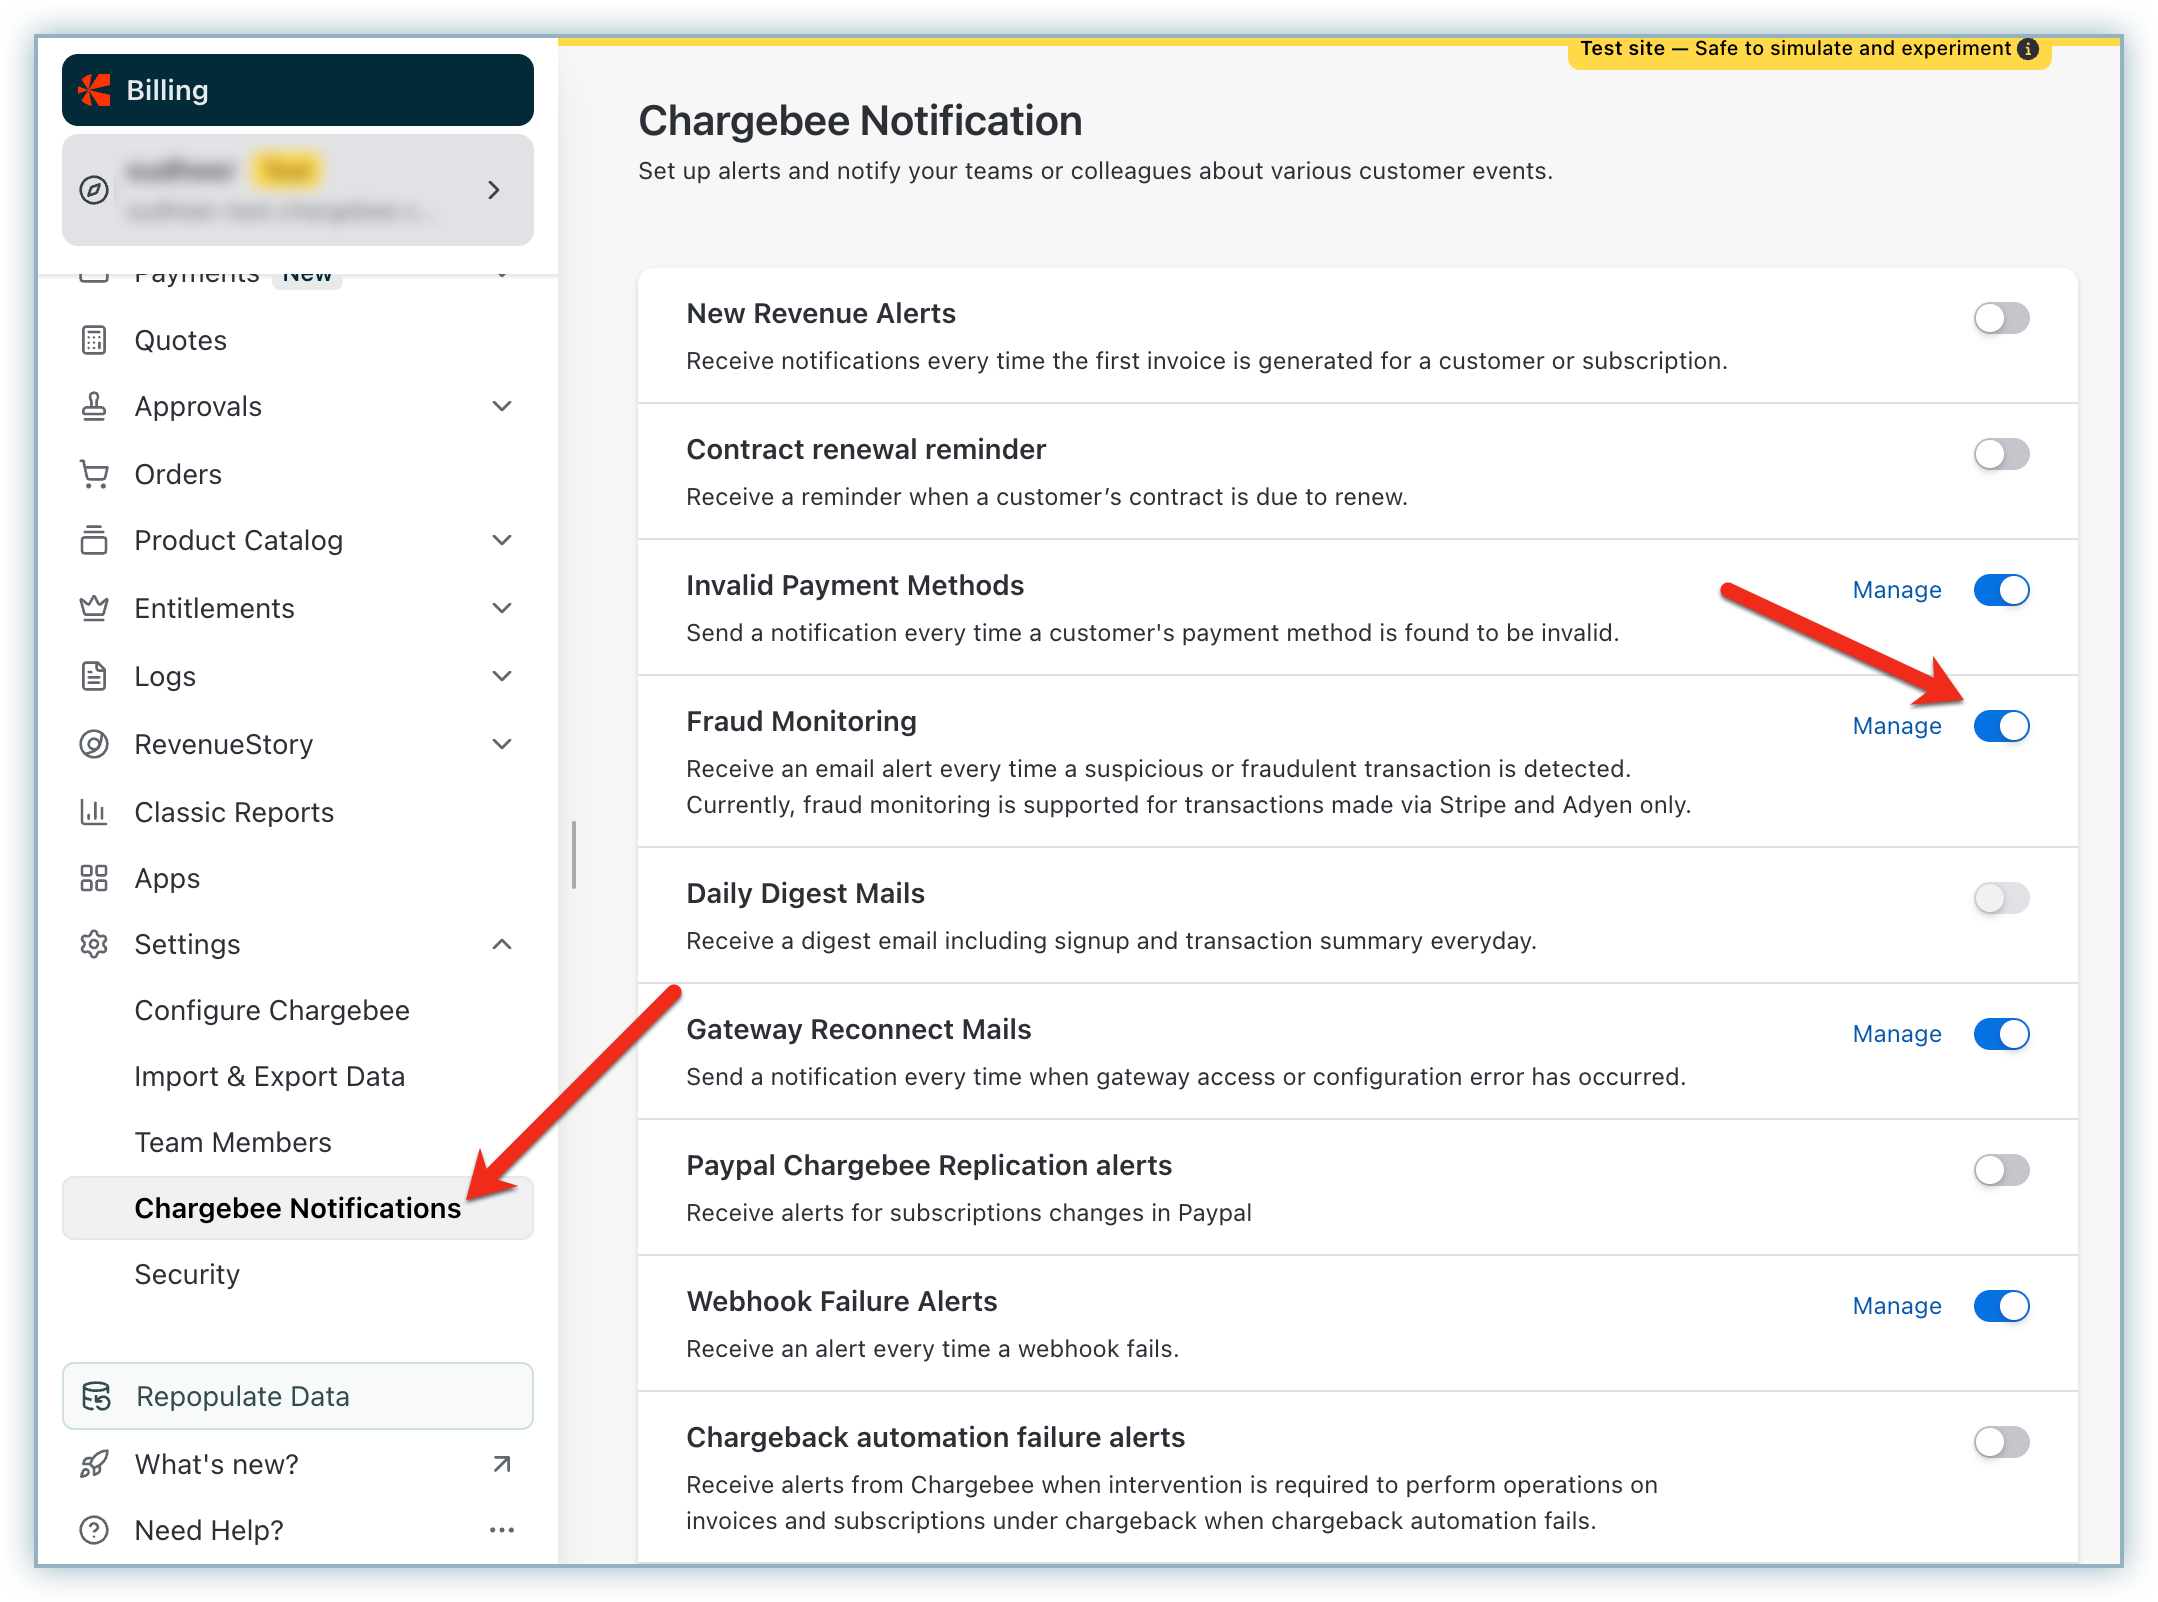The width and height of the screenshot is (2158, 1602).
Task: Click the Orders shopping cart icon
Action: (94, 474)
